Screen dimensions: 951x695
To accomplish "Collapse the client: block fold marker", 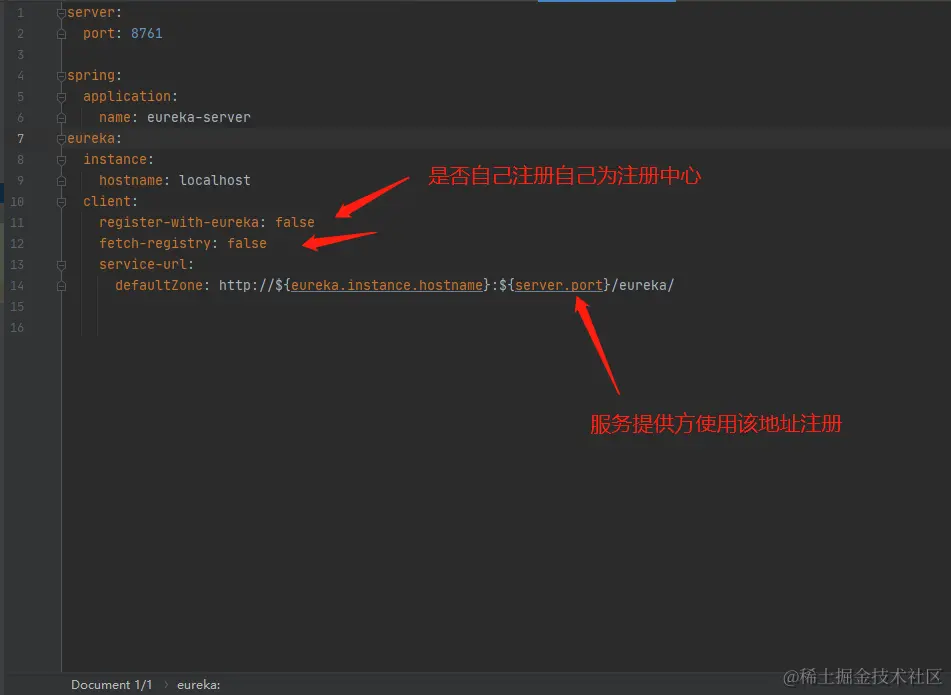I will (61, 202).
